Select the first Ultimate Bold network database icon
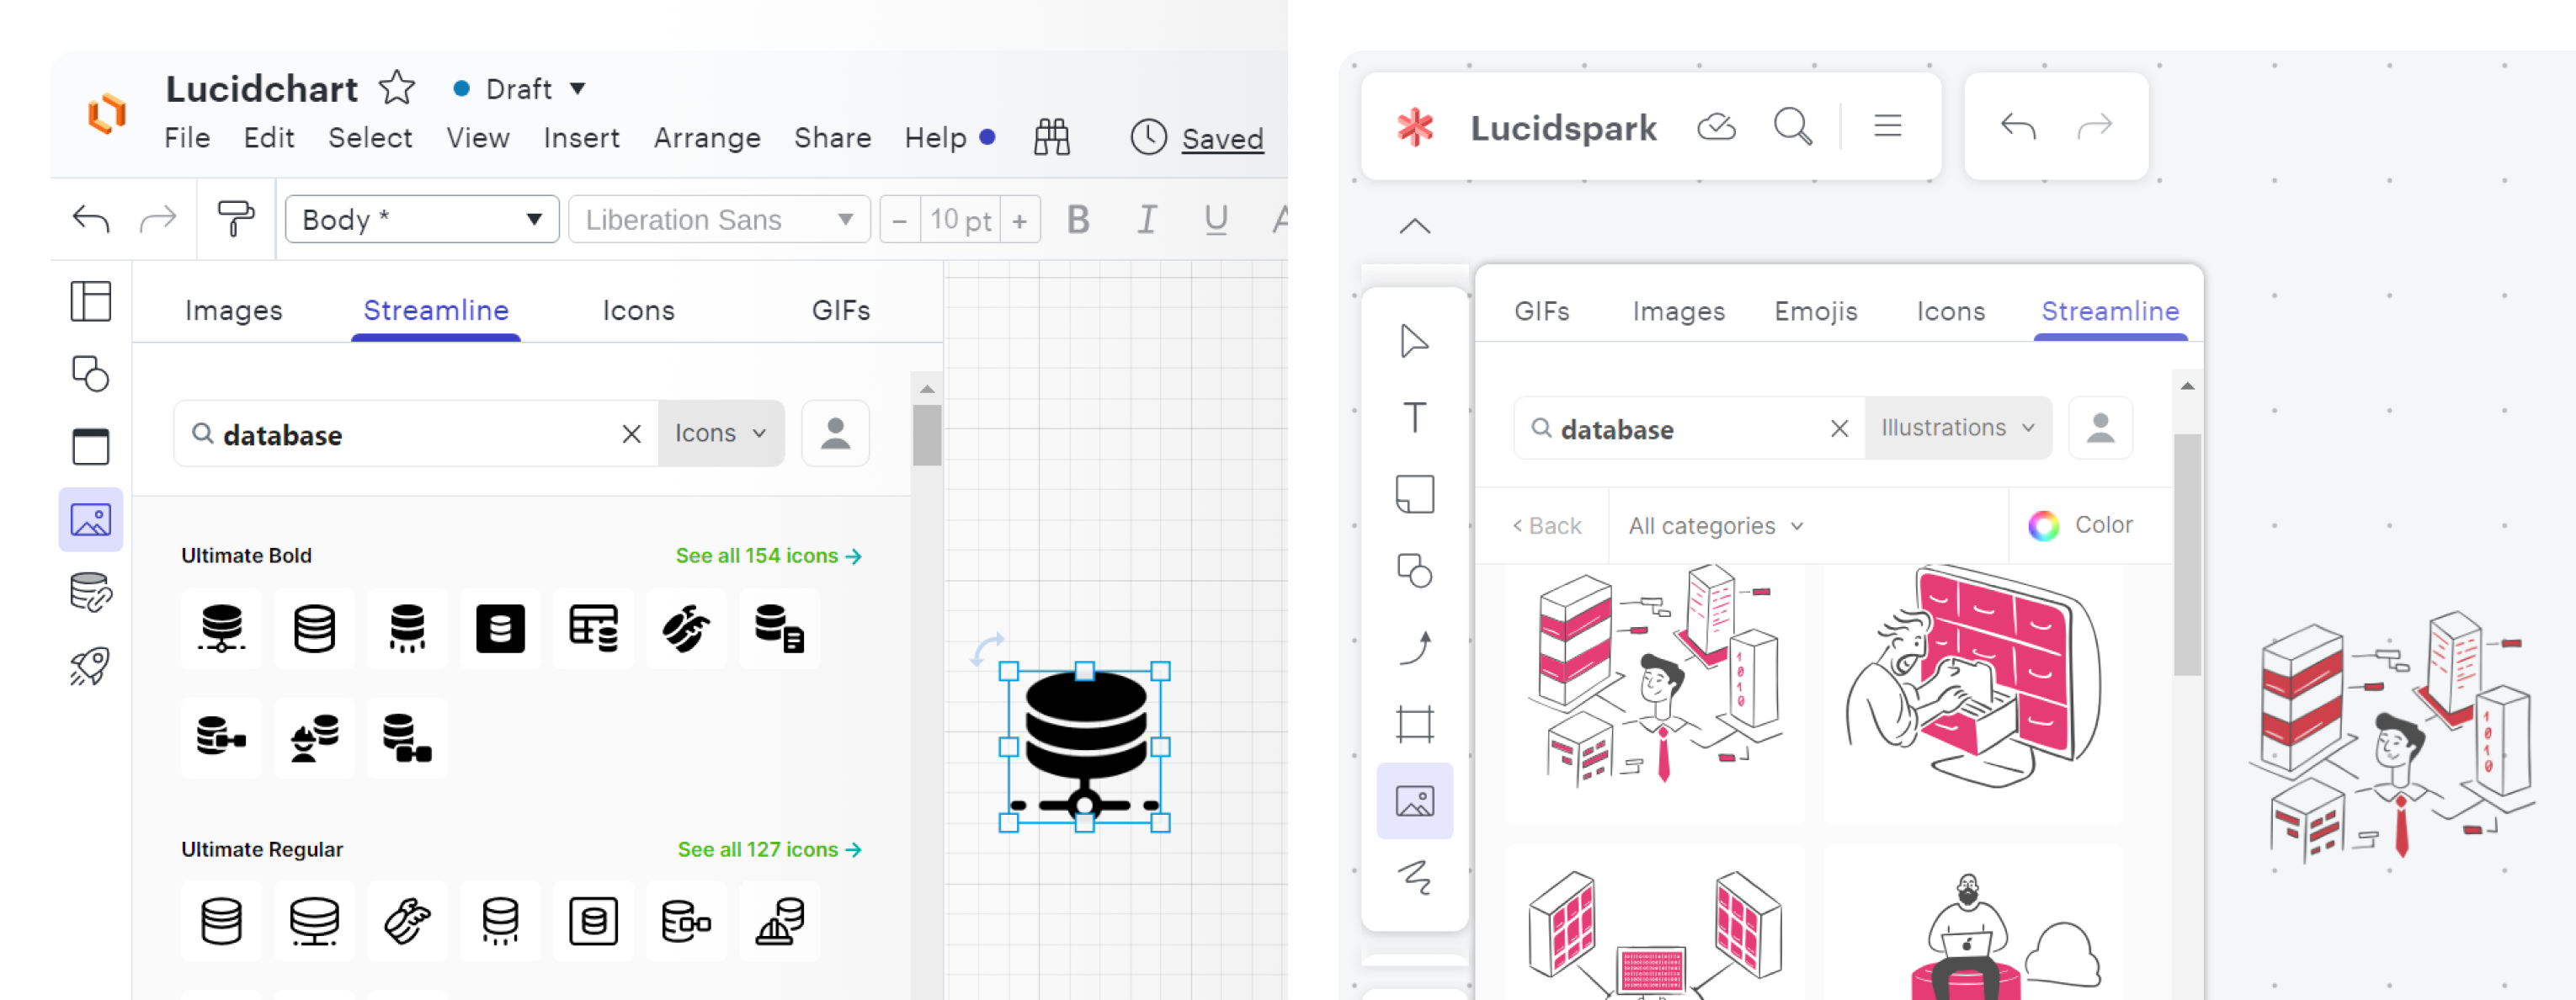This screenshot has width=2576, height=1000. click(x=221, y=629)
